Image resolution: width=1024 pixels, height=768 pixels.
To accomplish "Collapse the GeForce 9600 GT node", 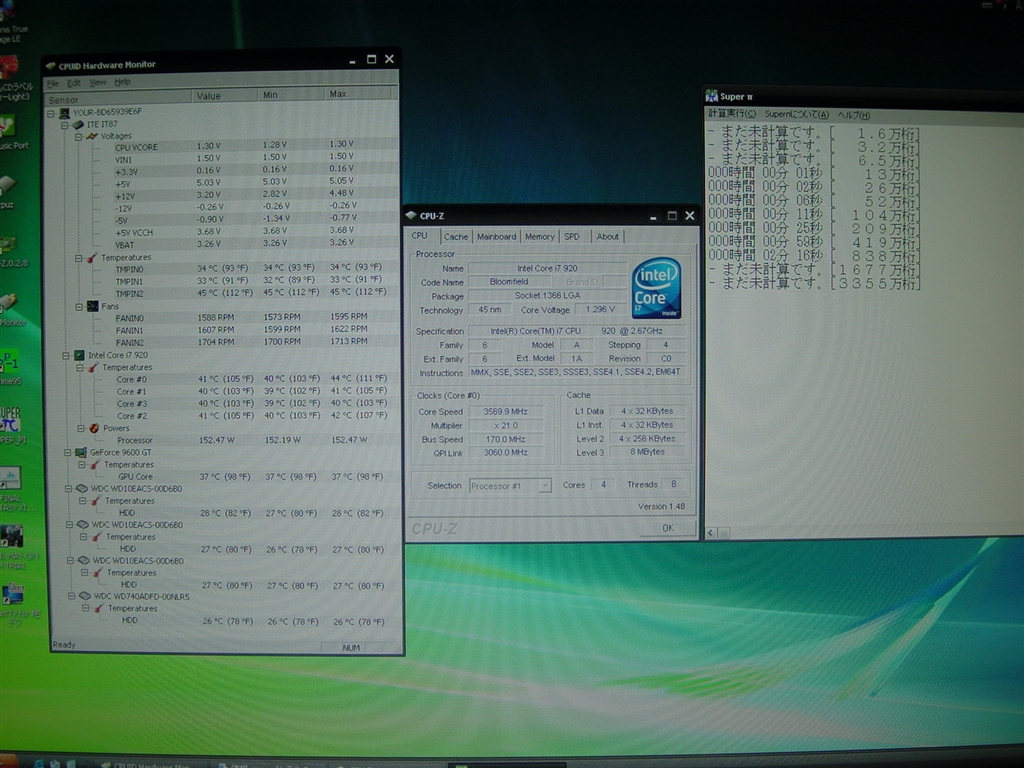I will point(67,452).
